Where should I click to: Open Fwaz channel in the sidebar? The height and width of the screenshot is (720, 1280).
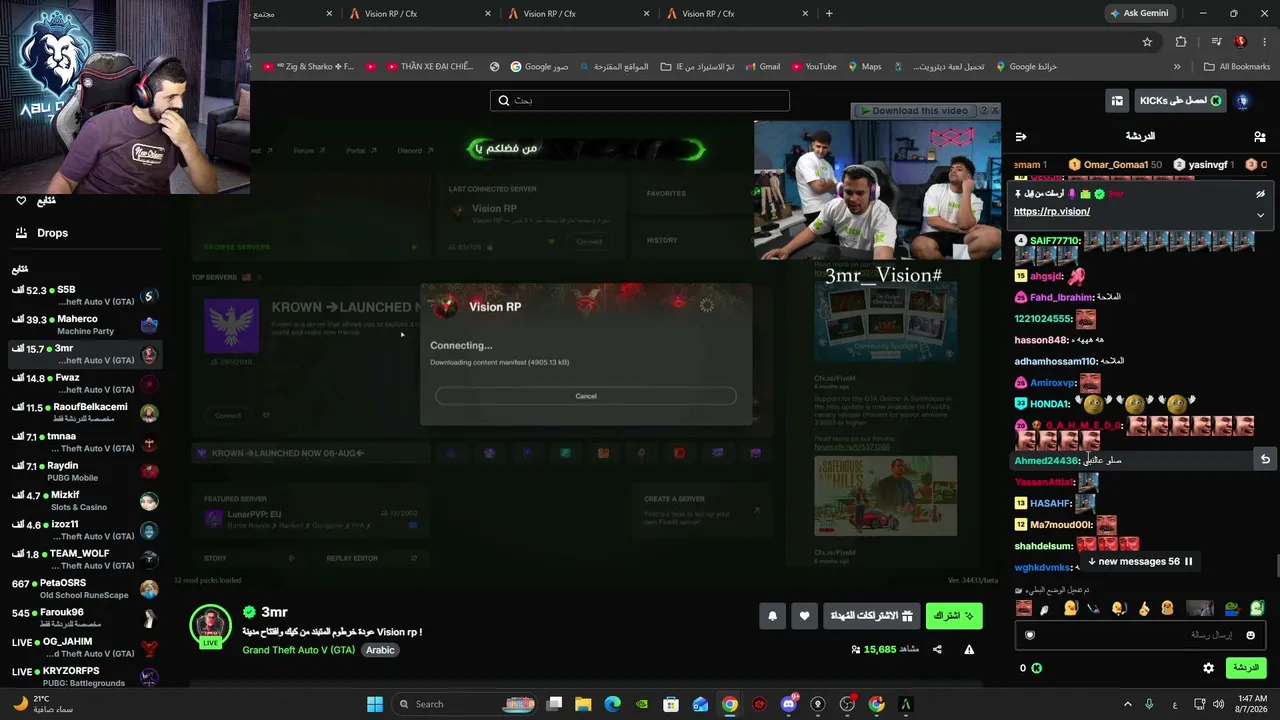[x=85, y=383]
